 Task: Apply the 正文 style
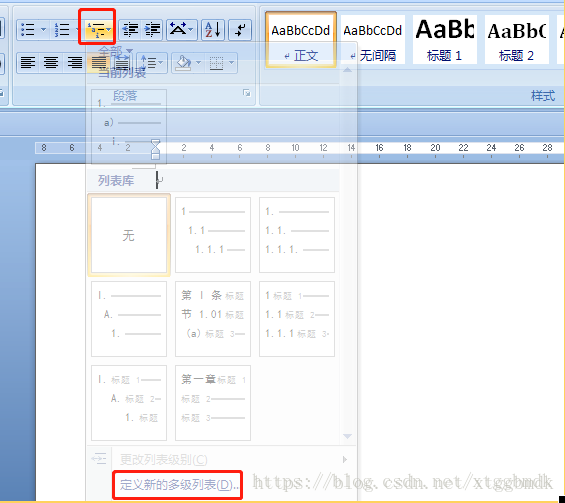coord(301,40)
